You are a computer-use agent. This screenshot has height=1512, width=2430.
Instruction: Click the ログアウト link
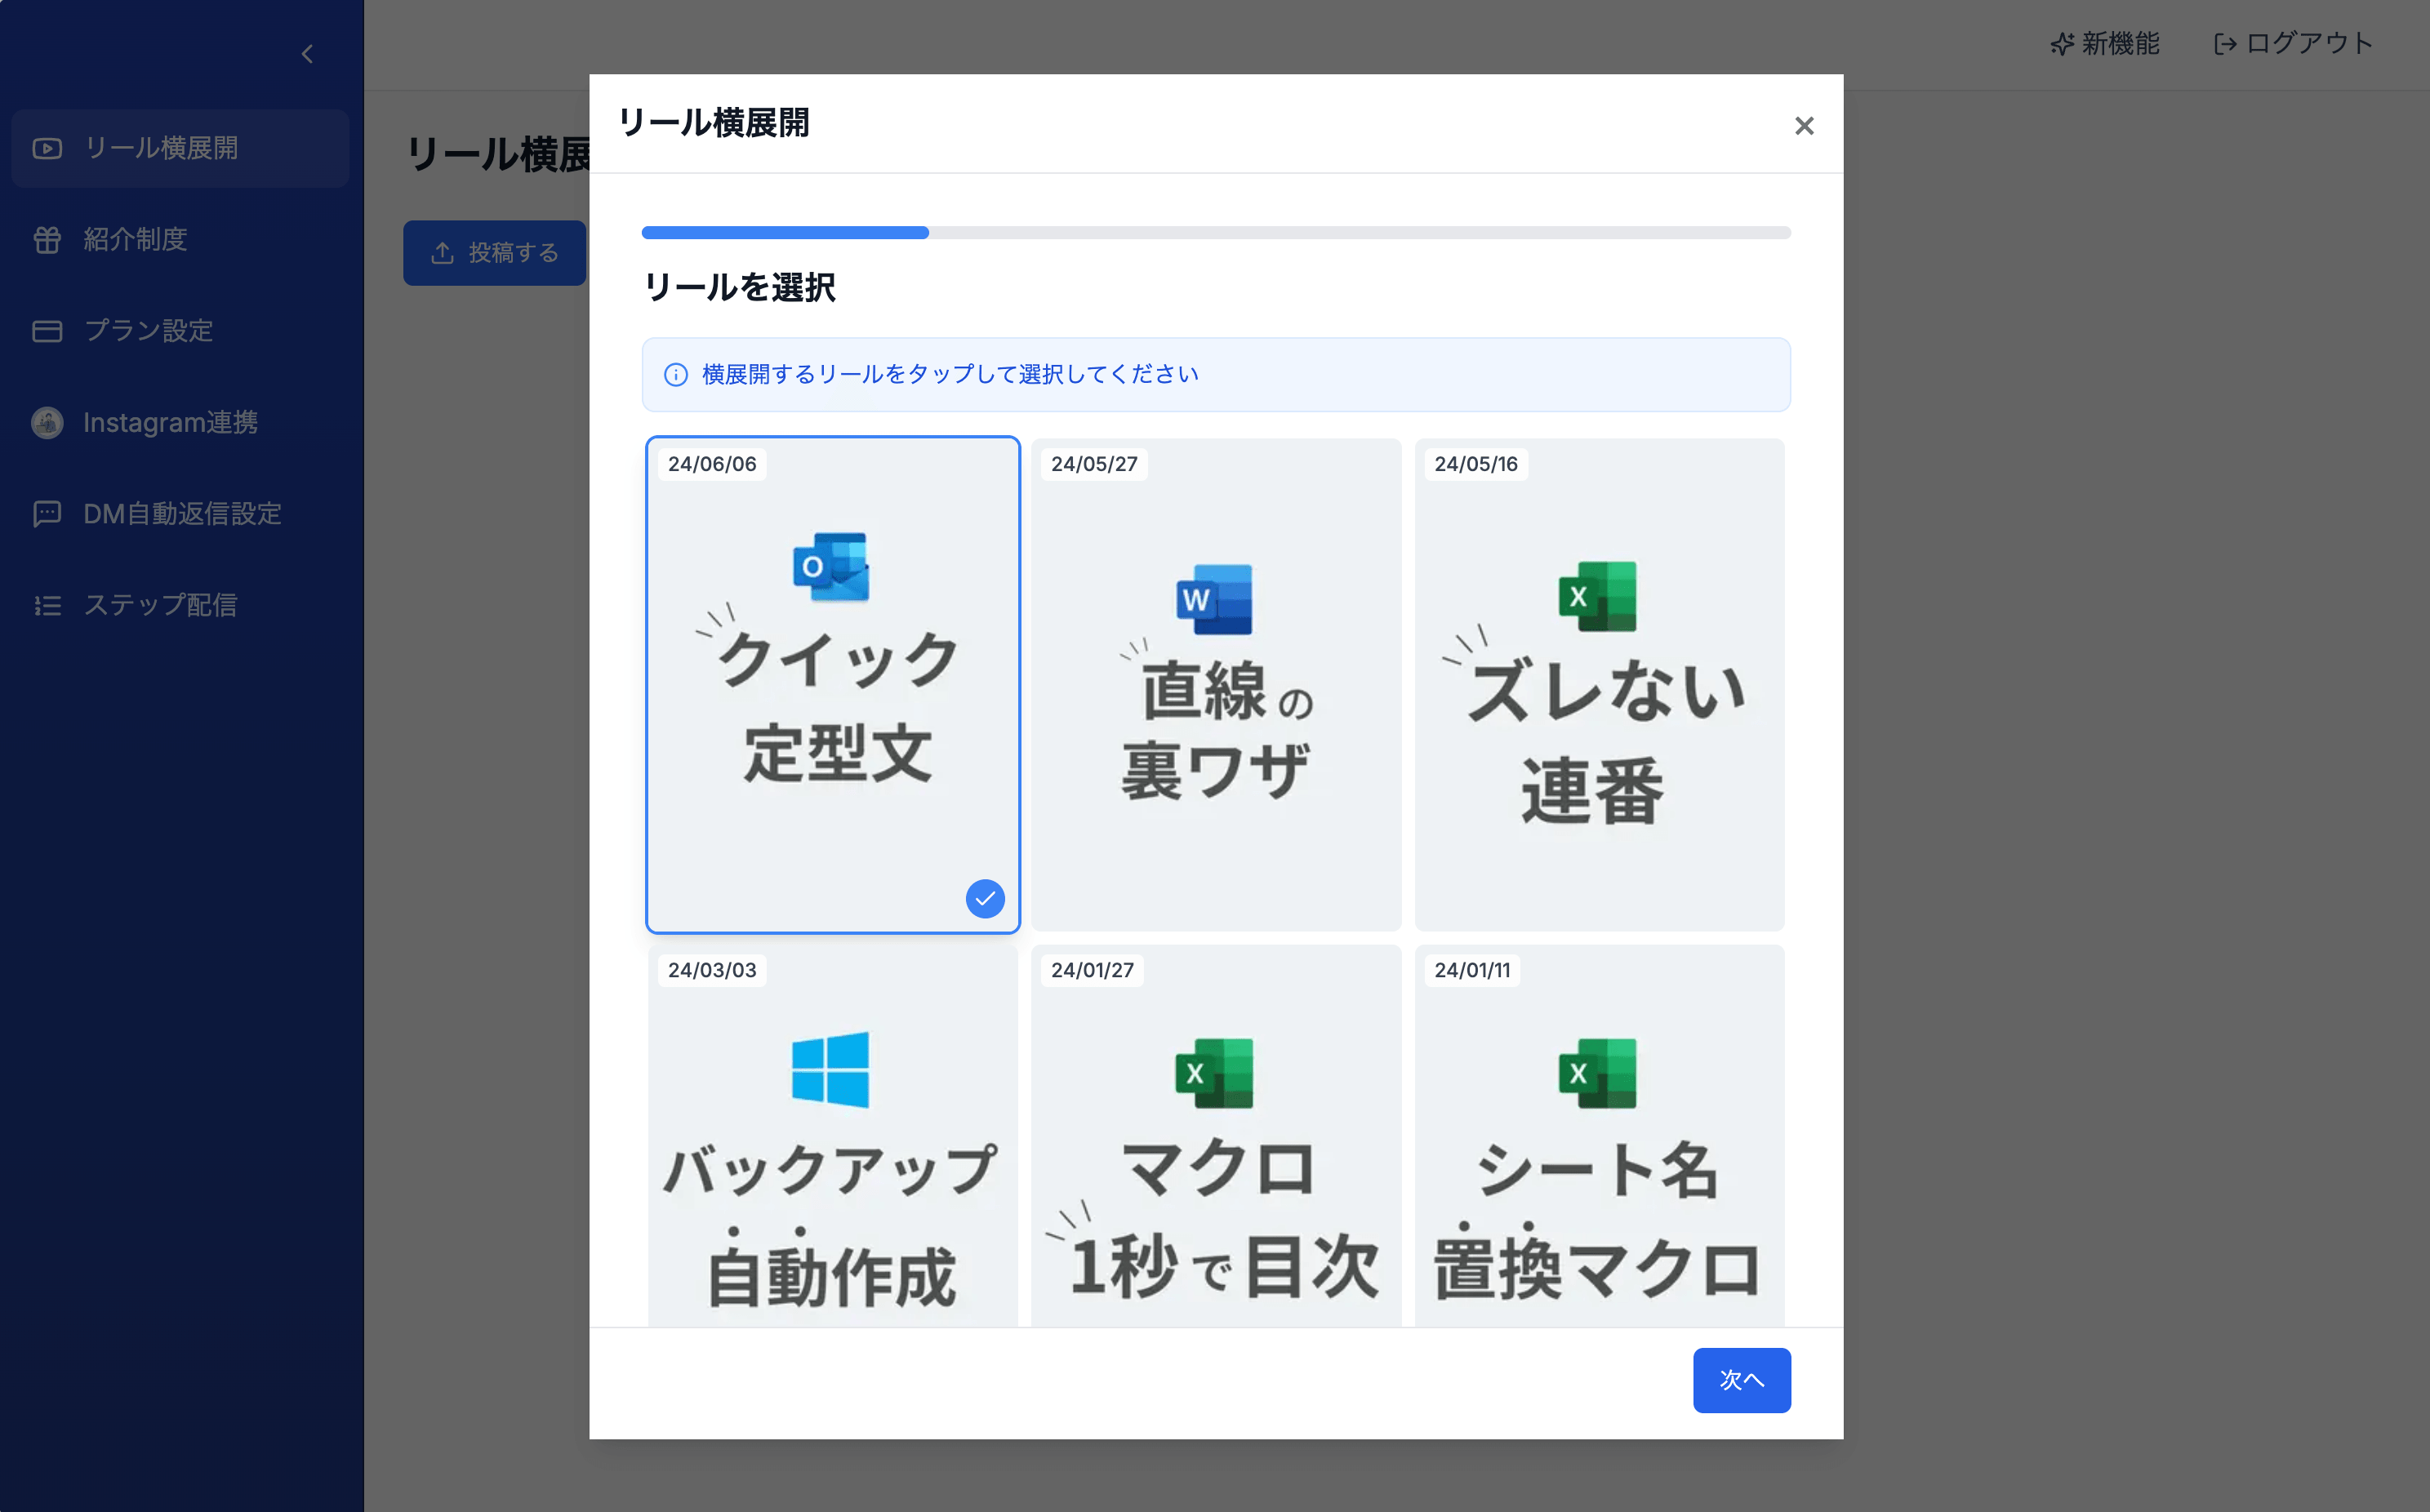[2293, 44]
